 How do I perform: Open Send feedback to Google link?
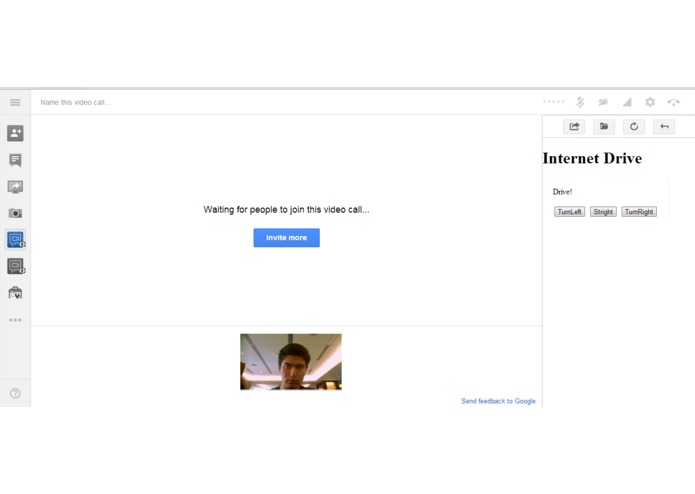point(498,401)
